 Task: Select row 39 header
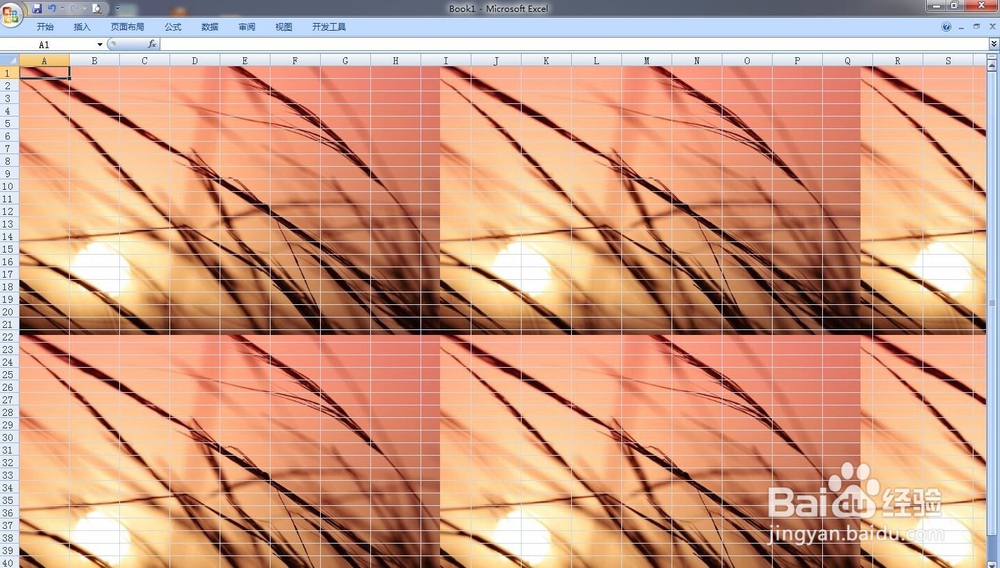coord(9,551)
